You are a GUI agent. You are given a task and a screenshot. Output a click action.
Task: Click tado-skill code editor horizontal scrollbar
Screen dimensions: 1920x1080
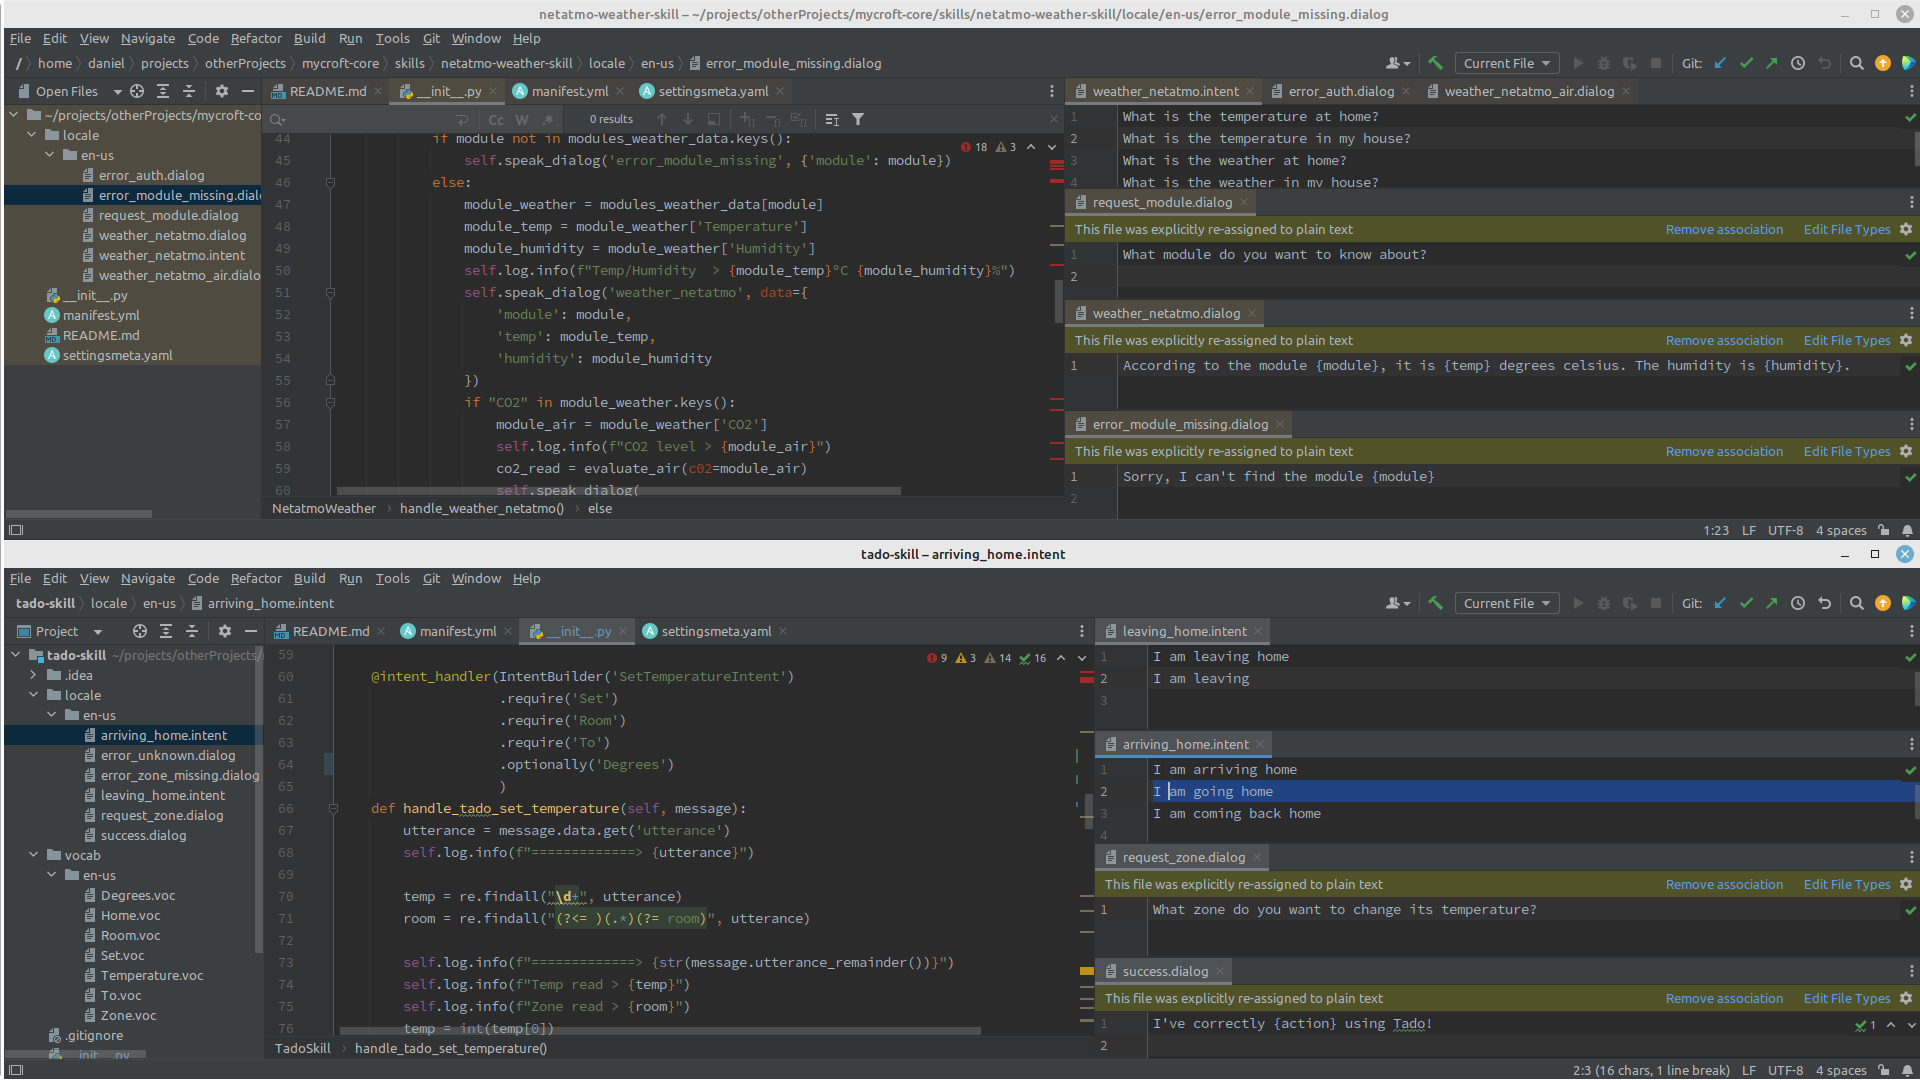660,1031
